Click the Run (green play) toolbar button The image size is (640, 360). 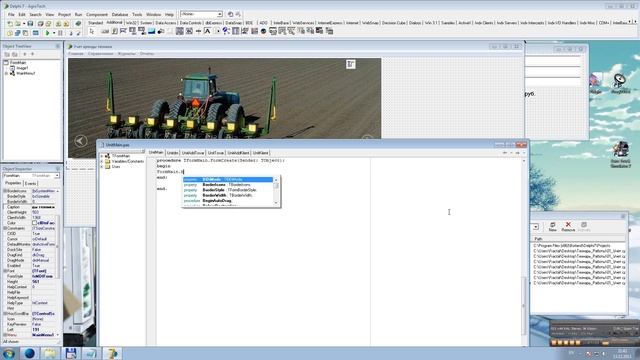(47, 33)
